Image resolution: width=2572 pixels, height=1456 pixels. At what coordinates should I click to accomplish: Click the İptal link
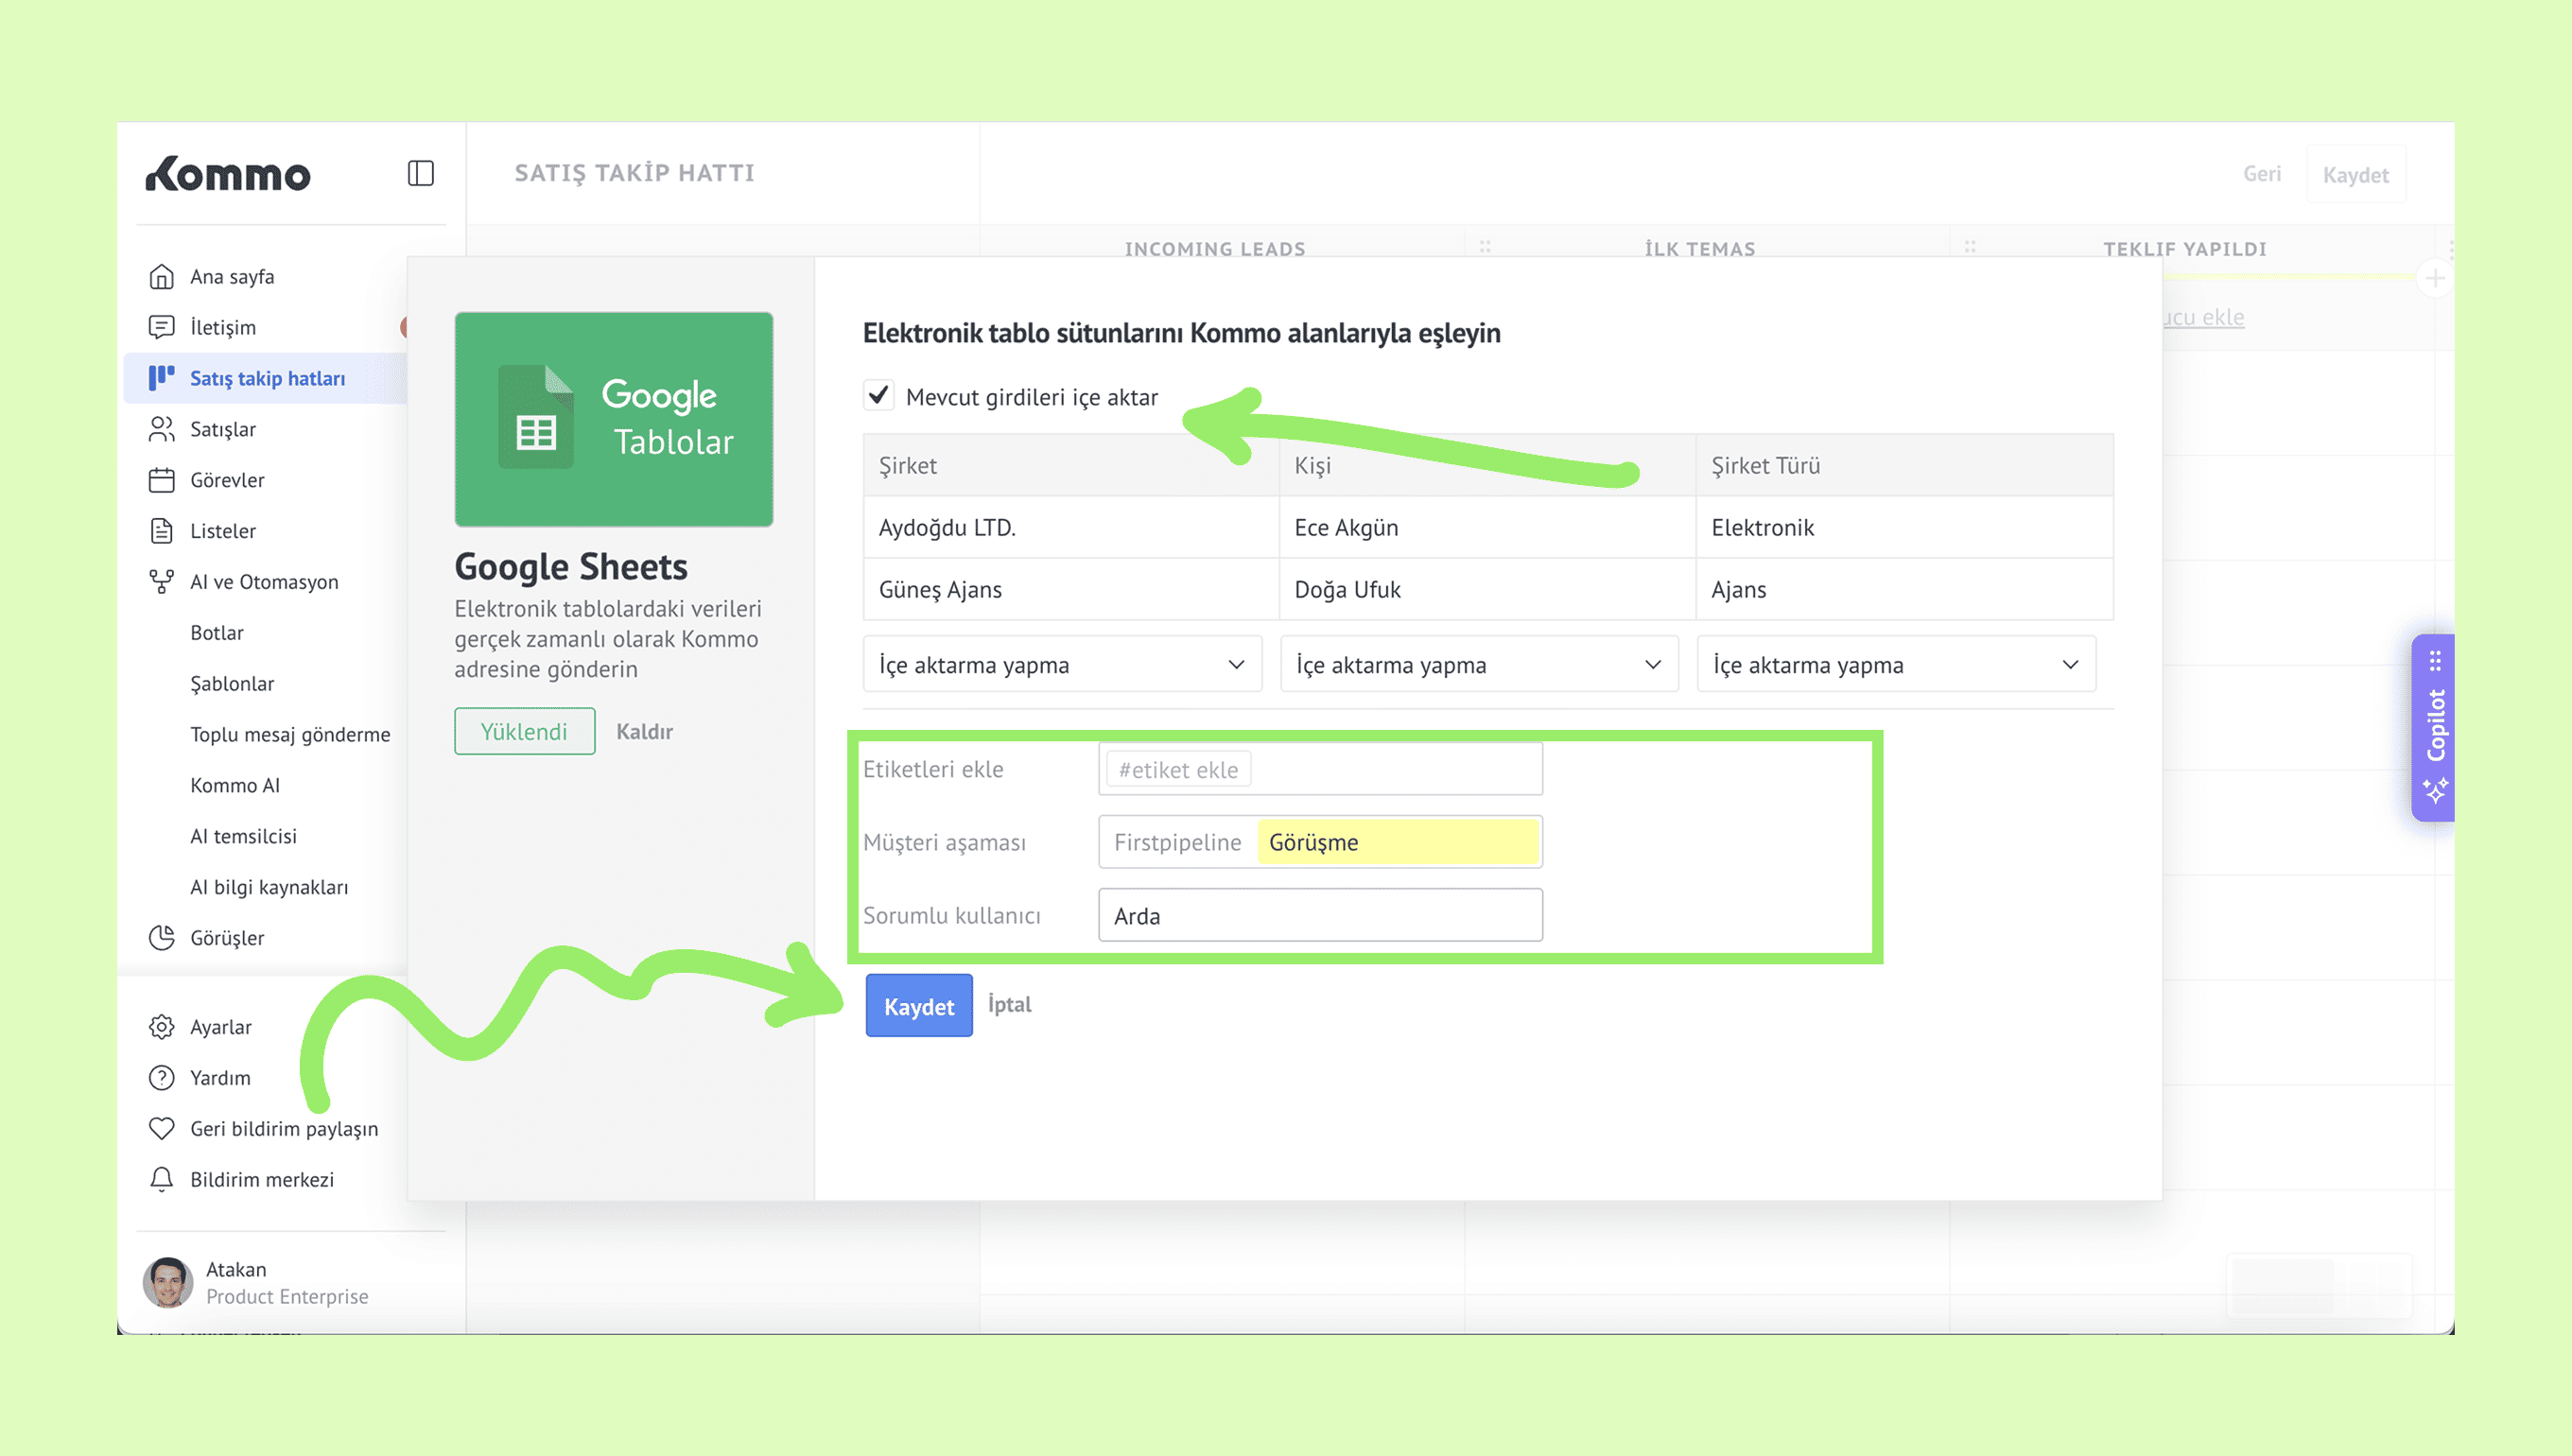pos(1009,1004)
